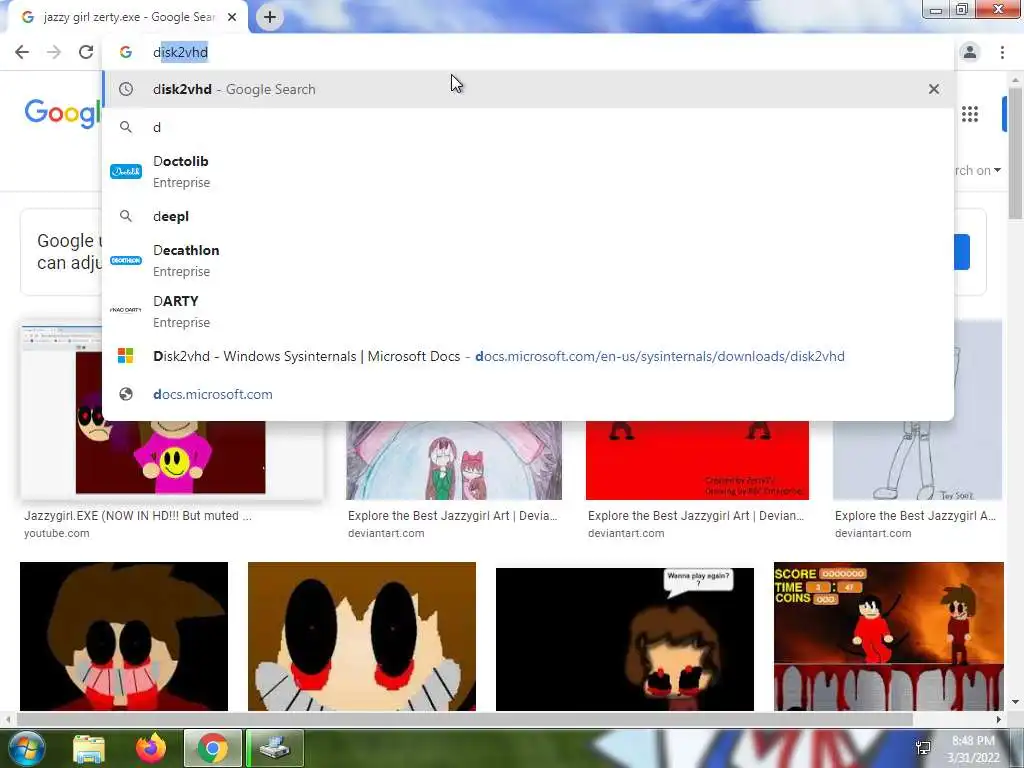This screenshot has width=1024, height=768.
Task: Open 'Explore the Best Jazzygirl Art | Devia...' link
Action: click(x=453, y=515)
